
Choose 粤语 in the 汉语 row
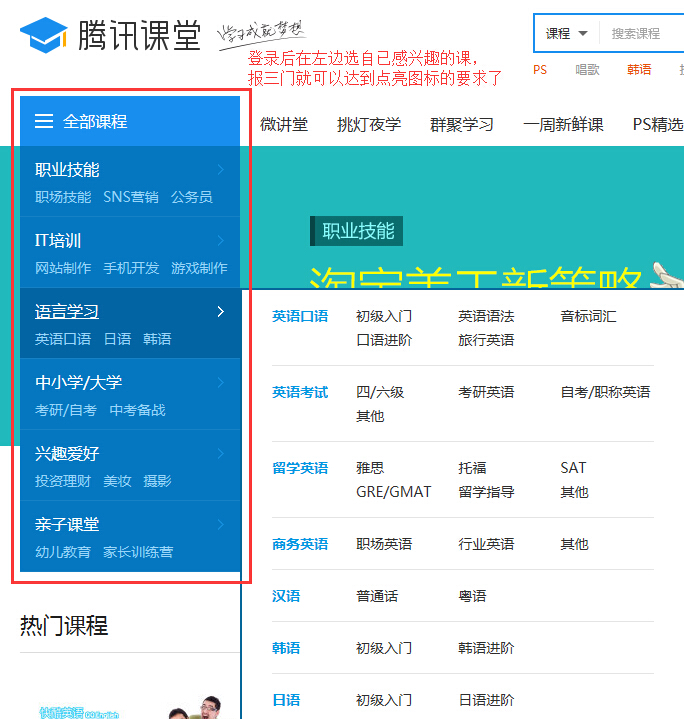pos(472,596)
